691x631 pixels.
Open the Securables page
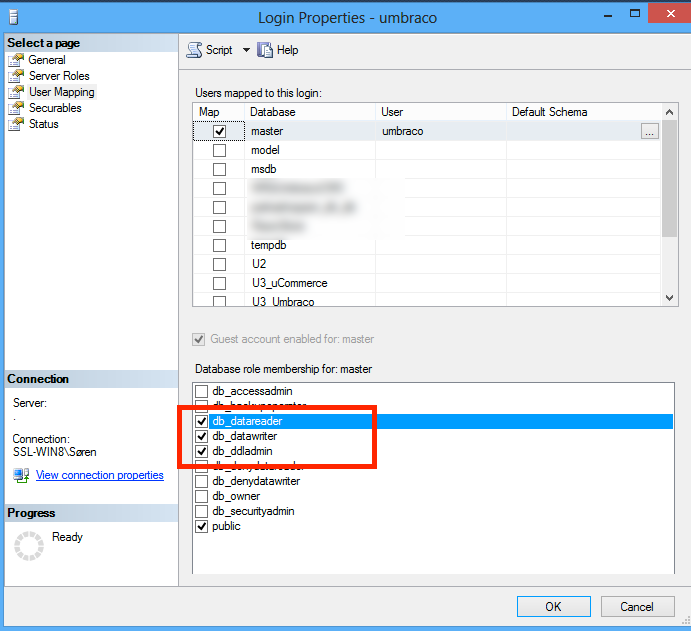click(x=55, y=108)
